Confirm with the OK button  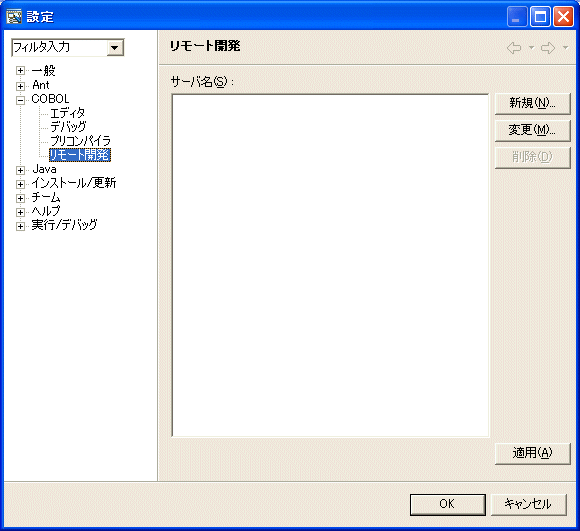448,504
